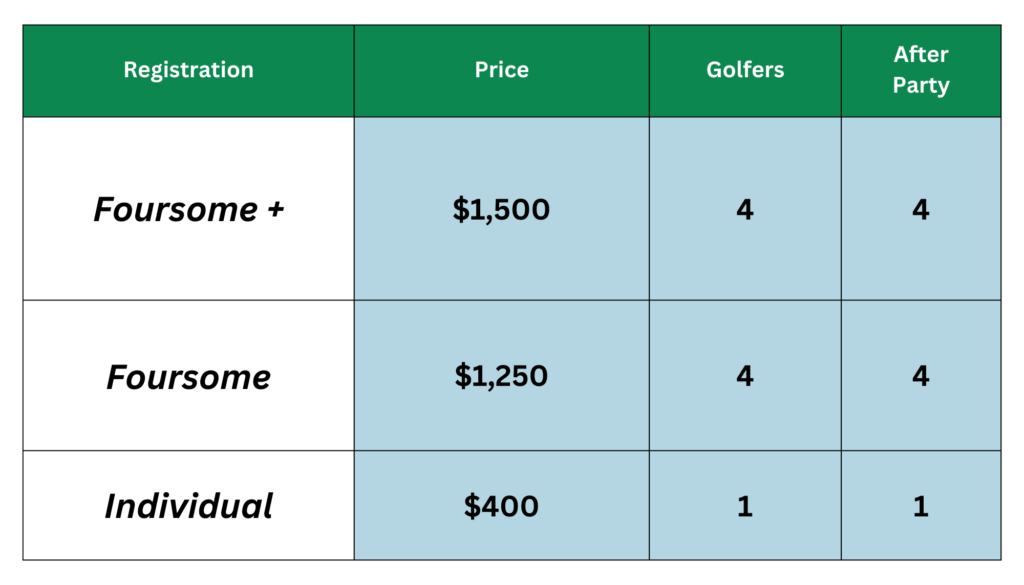Click Golfers count for Foursome + row
Screen dimensions: 1024x585
coord(745,209)
